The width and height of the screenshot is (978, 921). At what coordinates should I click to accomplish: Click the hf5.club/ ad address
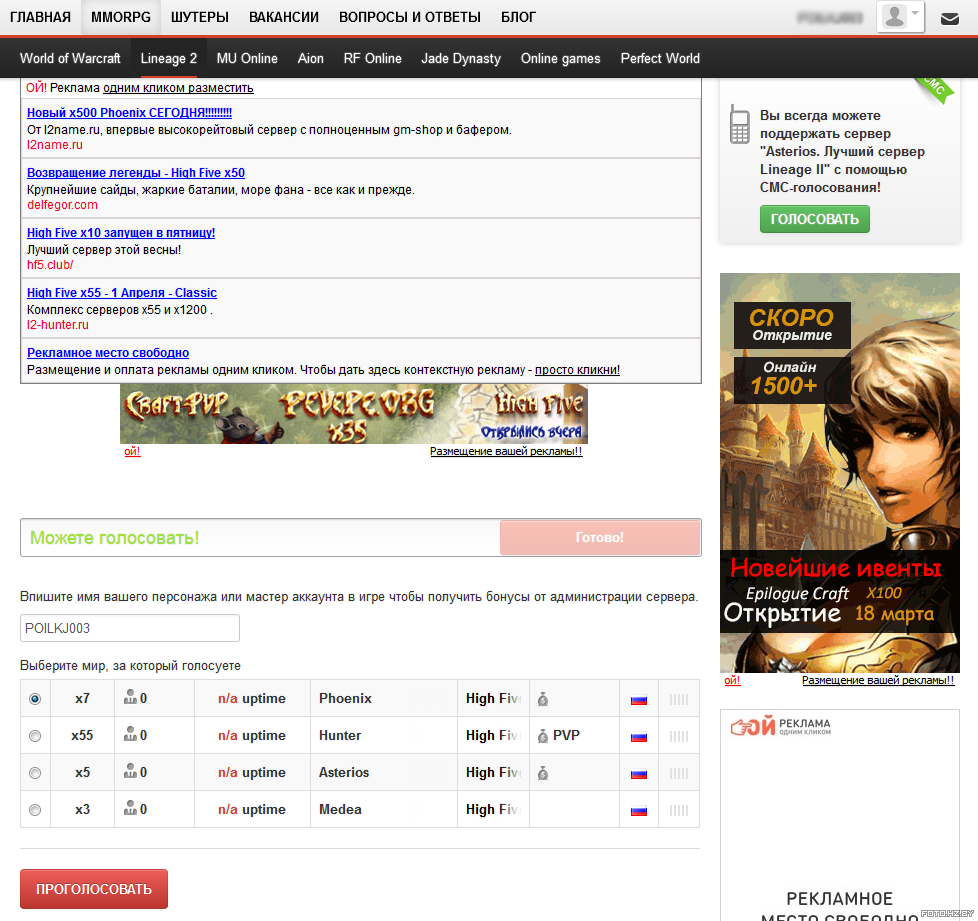point(50,264)
